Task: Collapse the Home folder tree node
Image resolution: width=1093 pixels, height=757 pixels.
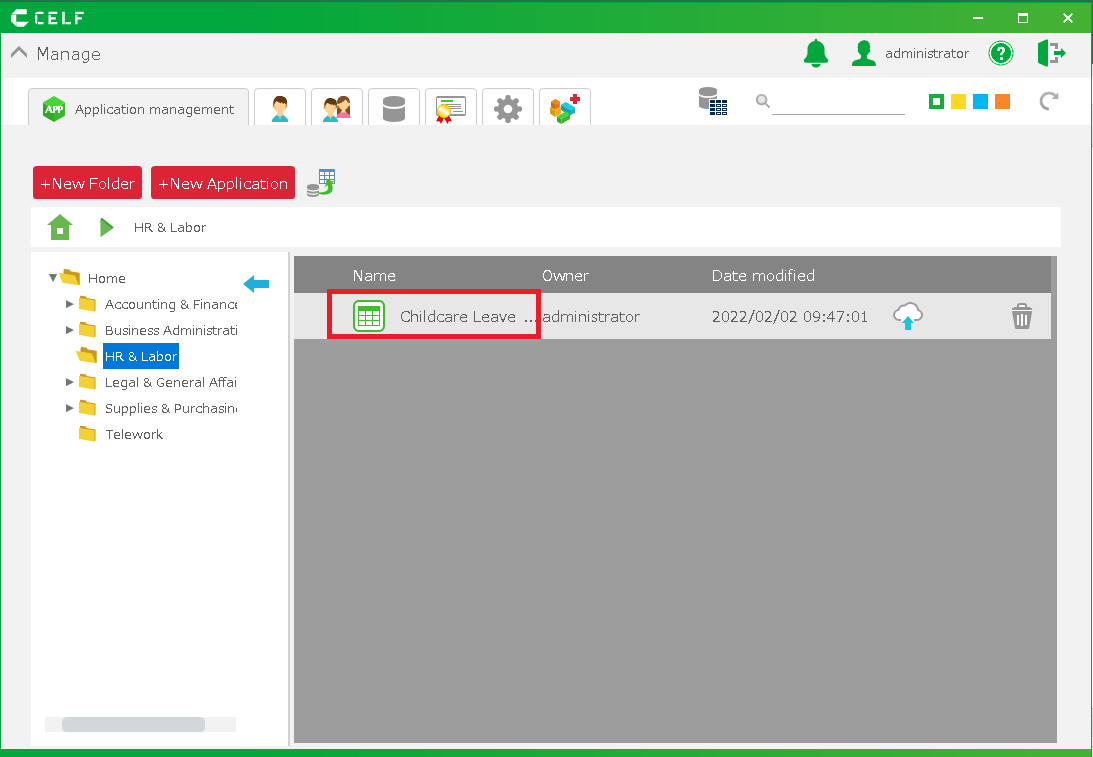Action: (x=53, y=278)
